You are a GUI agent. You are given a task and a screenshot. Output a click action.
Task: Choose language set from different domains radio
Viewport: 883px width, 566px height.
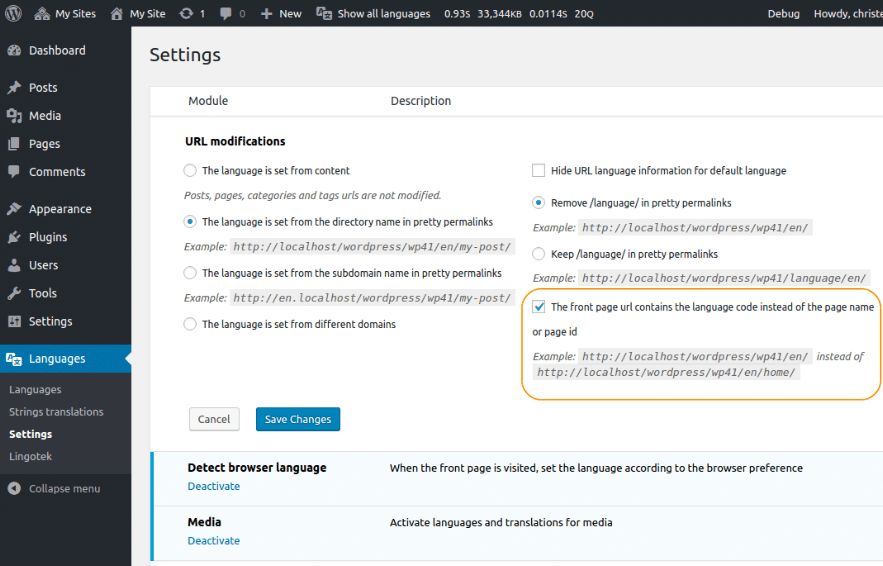coord(190,324)
